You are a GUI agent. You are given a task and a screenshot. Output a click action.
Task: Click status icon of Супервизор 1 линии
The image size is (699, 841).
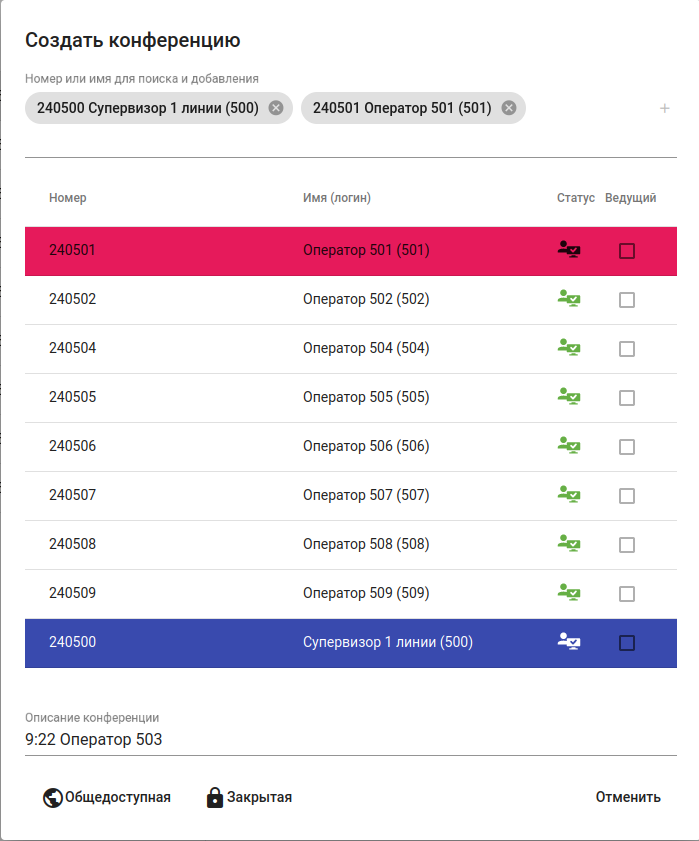coord(569,642)
